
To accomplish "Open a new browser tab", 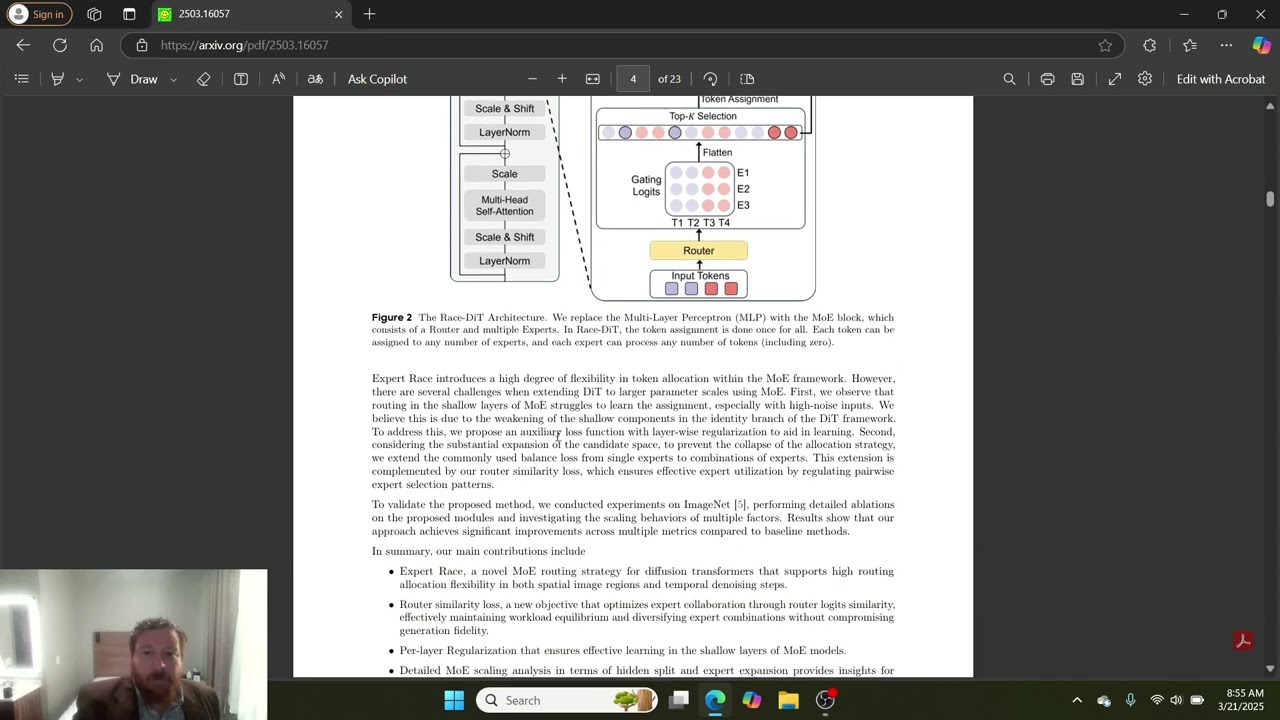I will [369, 14].
